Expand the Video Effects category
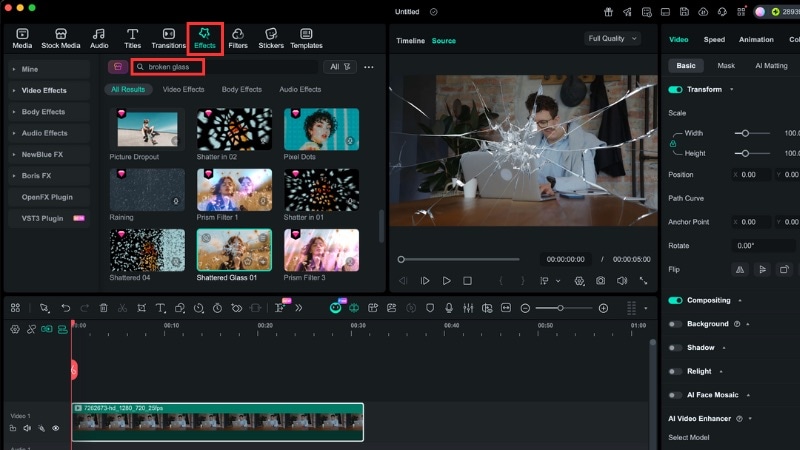 [x=49, y=90]
